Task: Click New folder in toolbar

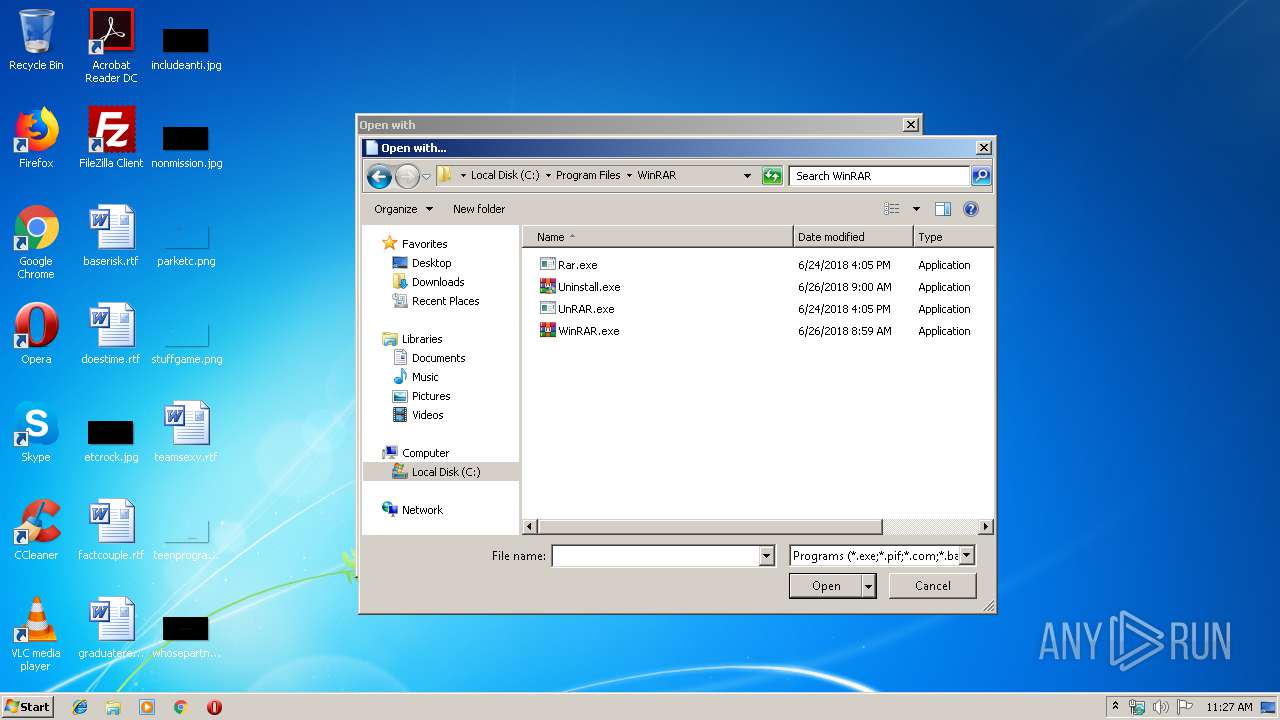Action: click(x=479, y=209)
